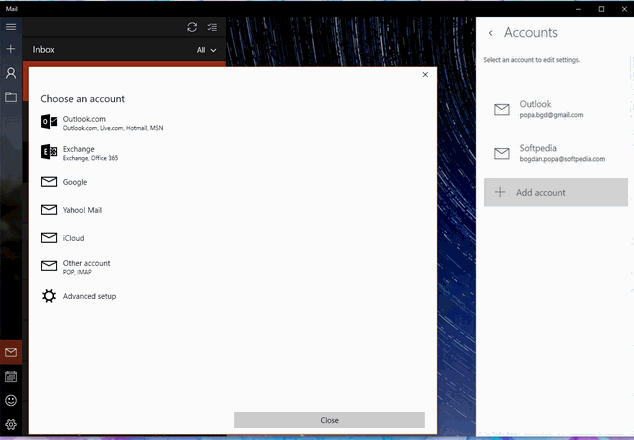Click the Accounts pane heading
The height and width of the screenshot is (440, 634).
pyautogui.click(x=530, y=33)
